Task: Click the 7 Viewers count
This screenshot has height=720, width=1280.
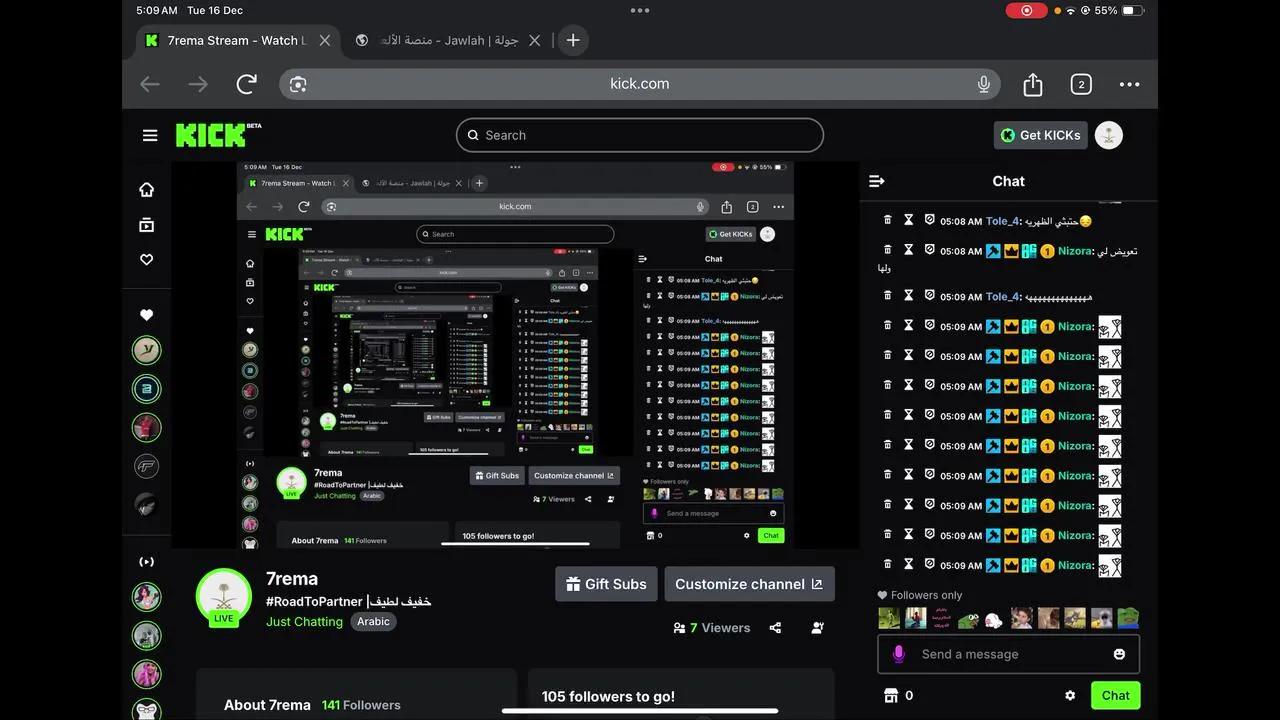Action: pos(712,628)
